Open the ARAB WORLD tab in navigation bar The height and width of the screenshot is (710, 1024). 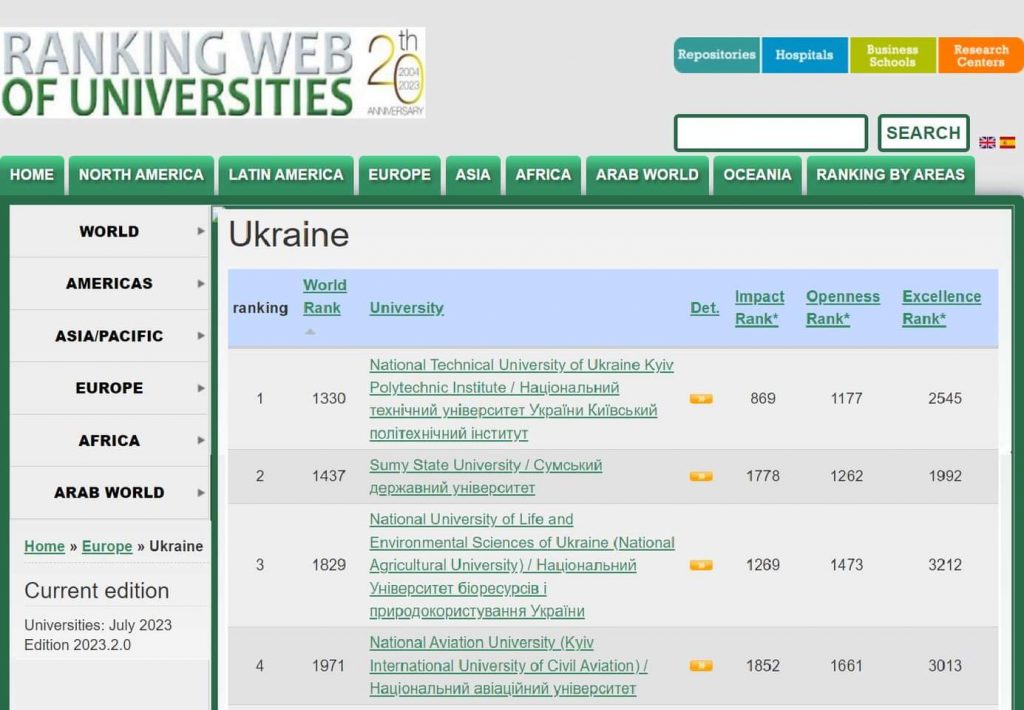point(647,175)
